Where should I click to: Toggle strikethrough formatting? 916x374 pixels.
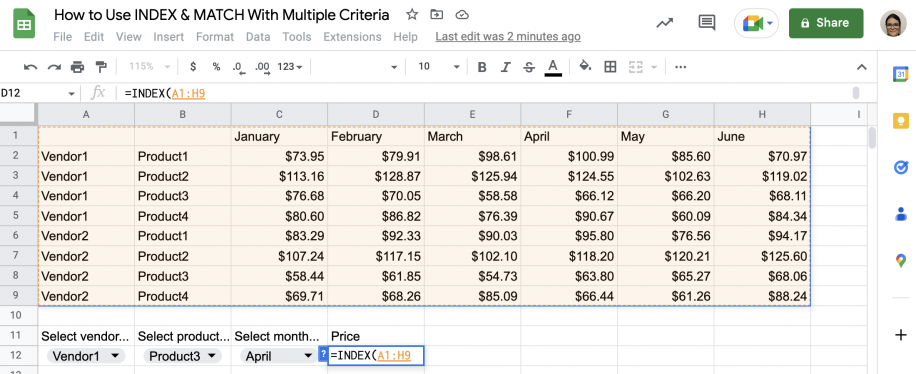529,67
